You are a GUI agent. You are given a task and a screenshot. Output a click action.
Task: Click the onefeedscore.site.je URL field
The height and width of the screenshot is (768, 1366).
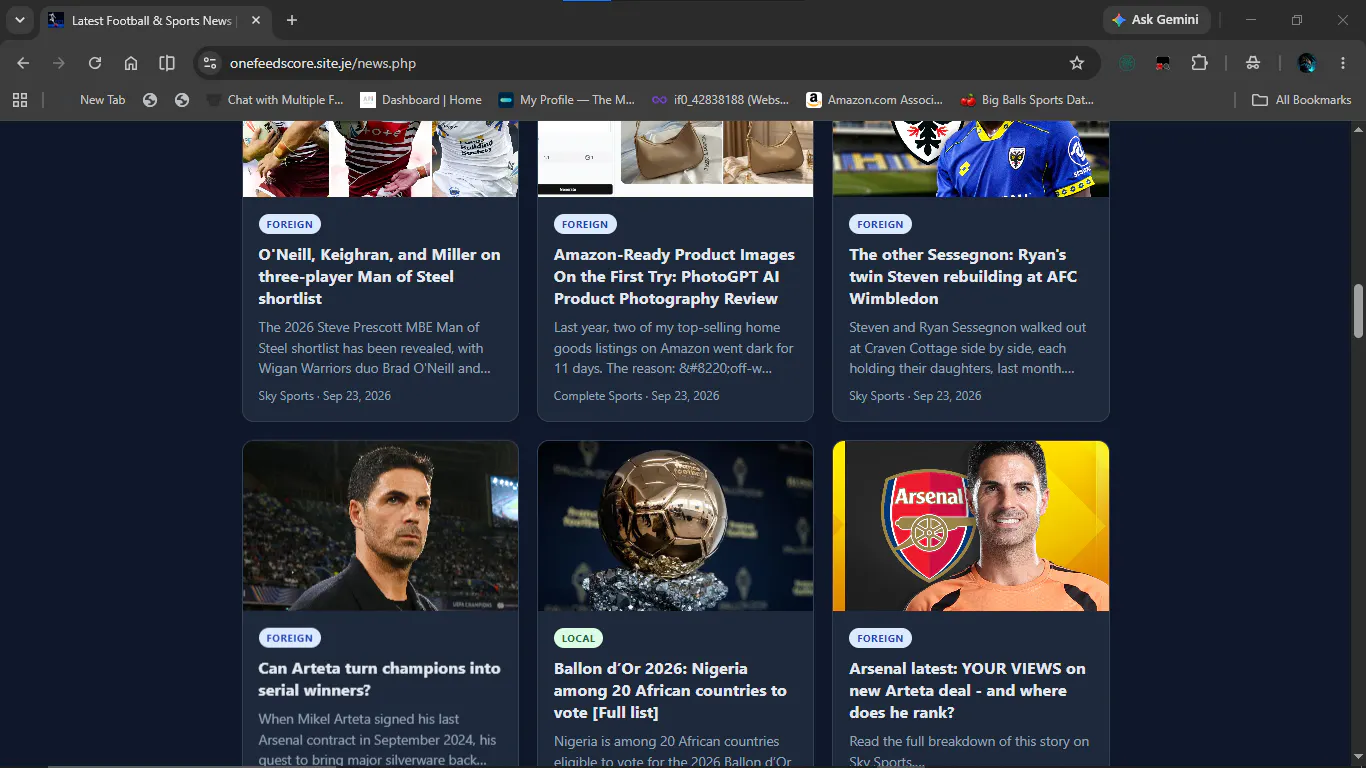pyautogui.click(x=640, y=63)
